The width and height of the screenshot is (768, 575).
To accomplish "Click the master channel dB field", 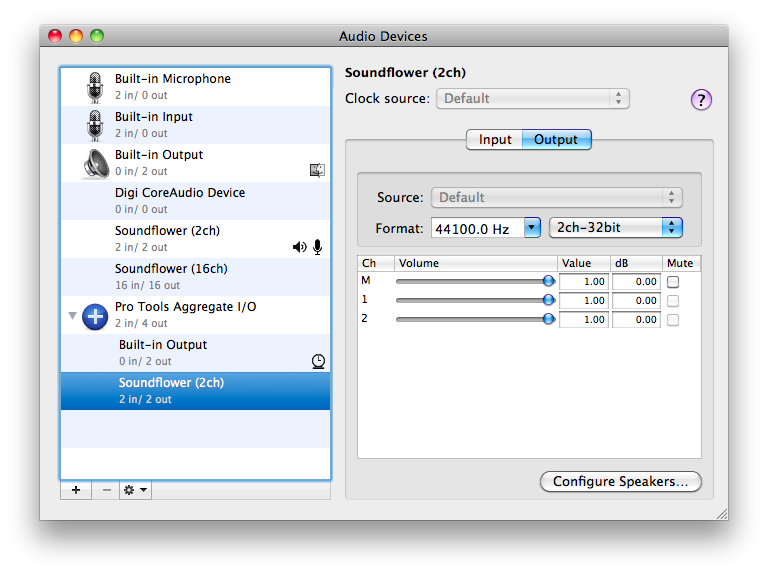I will click(x=636, y=282).
